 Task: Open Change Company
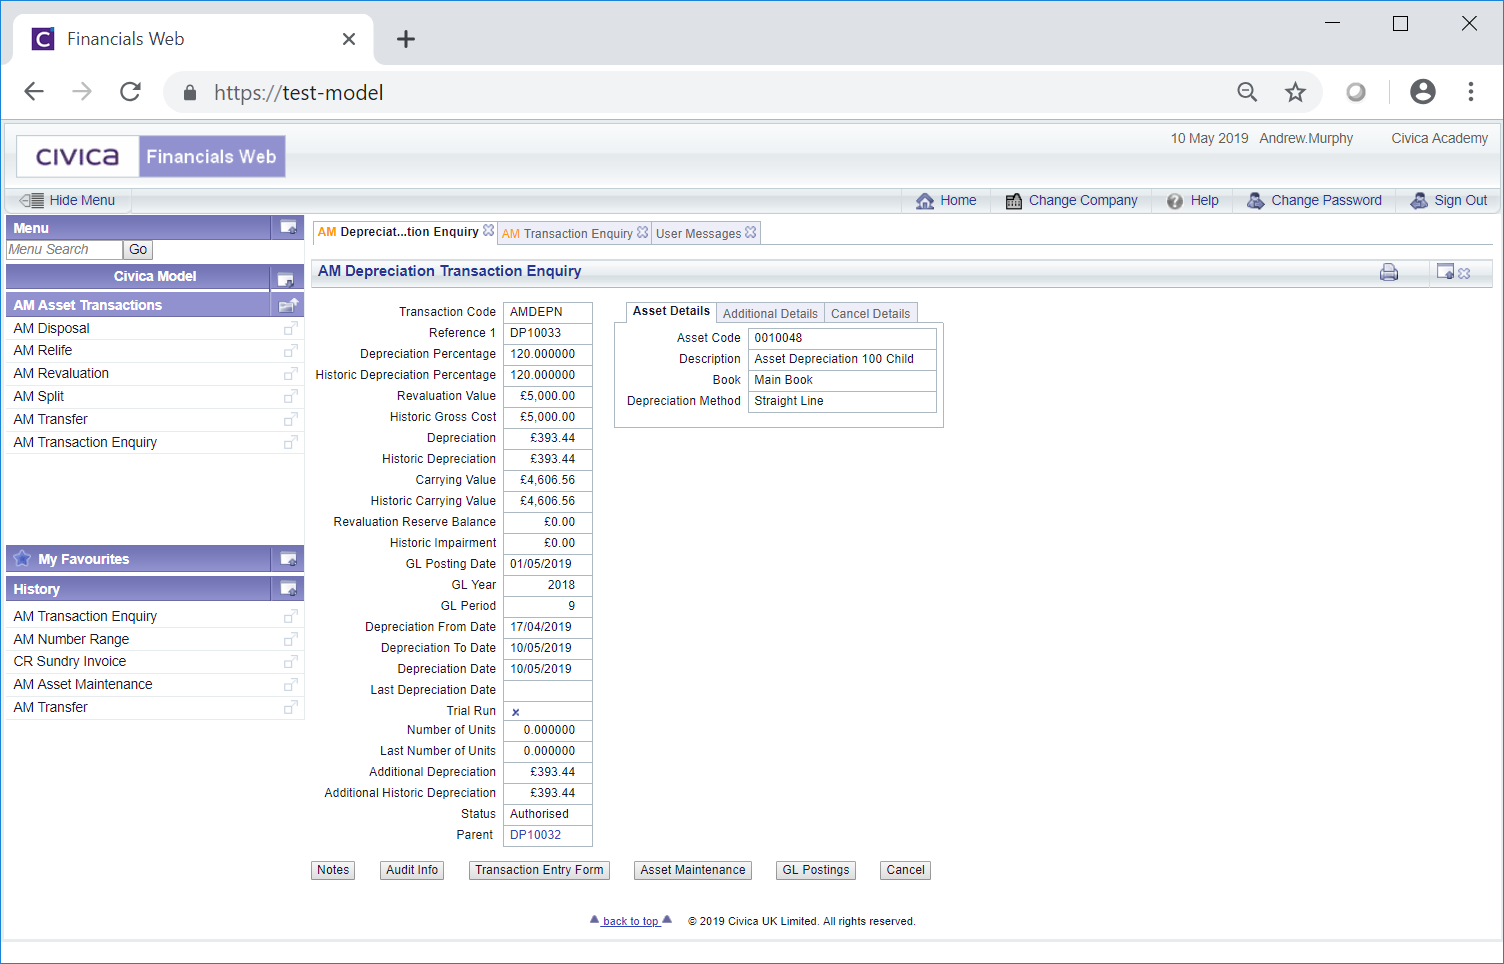(x=1071, y=200)
